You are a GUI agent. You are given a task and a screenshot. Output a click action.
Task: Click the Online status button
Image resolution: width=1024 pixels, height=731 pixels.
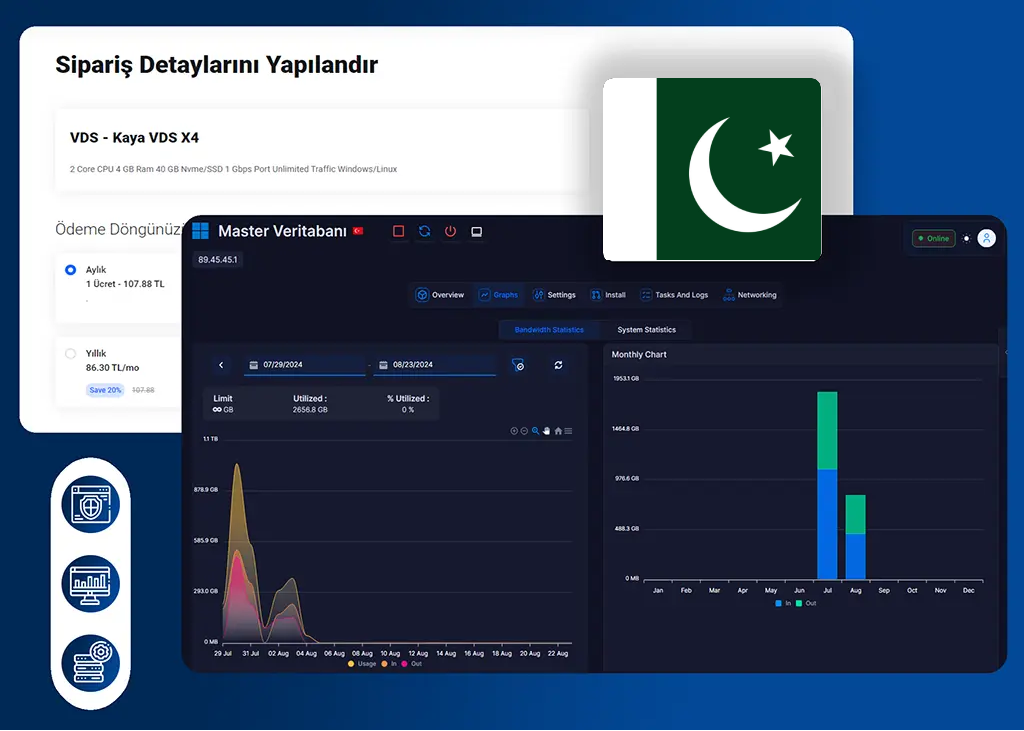[933, 238]
